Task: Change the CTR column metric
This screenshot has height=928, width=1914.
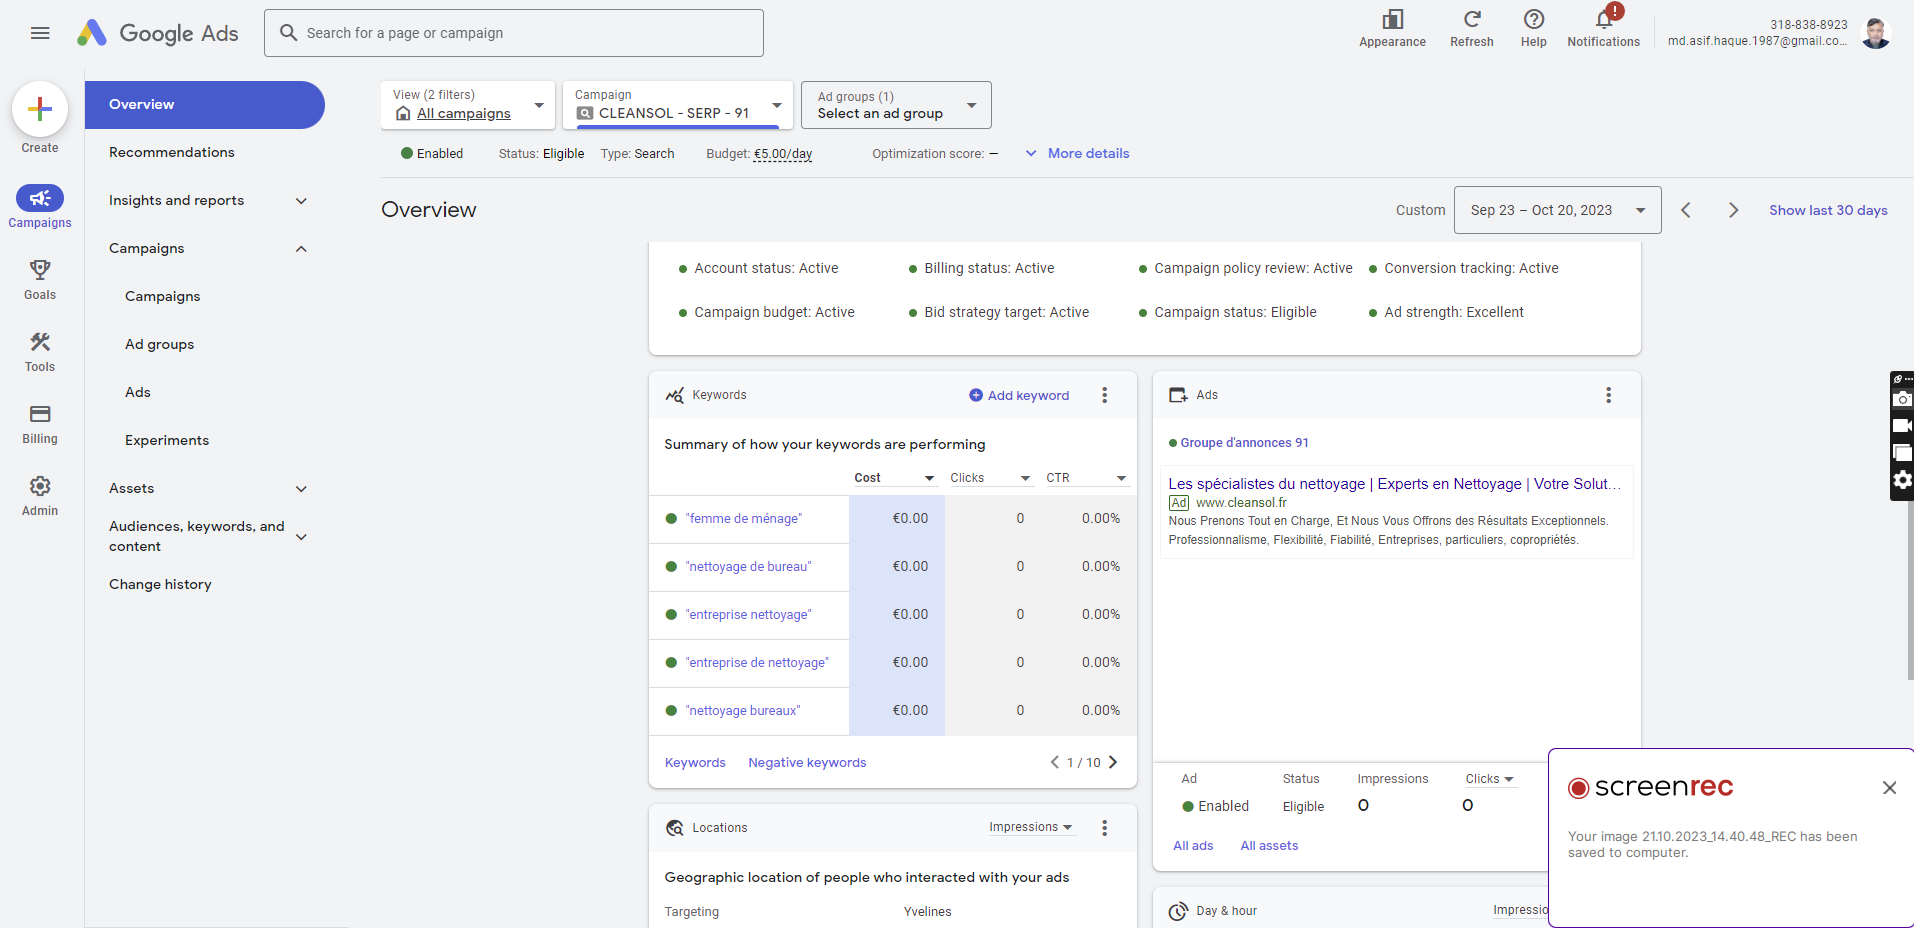Action: coord(1086,478)
